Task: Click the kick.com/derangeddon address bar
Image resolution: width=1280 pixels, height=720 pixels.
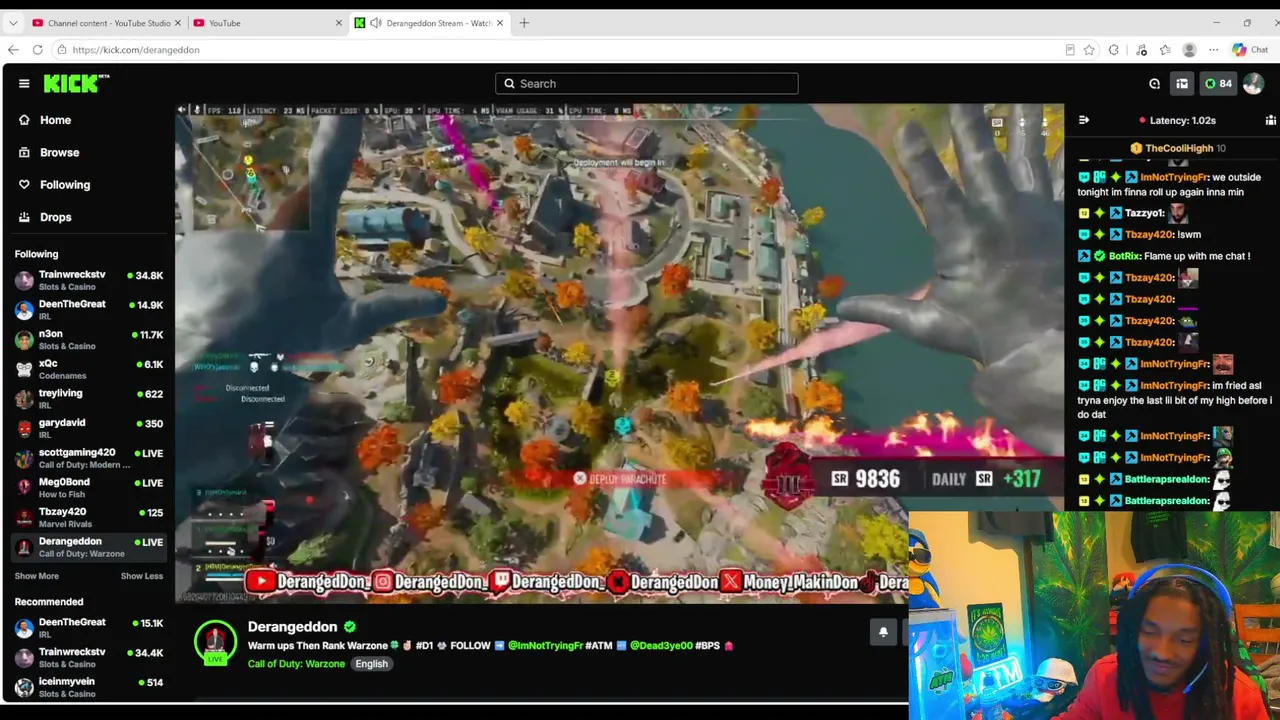Action: tap(560, 50)
